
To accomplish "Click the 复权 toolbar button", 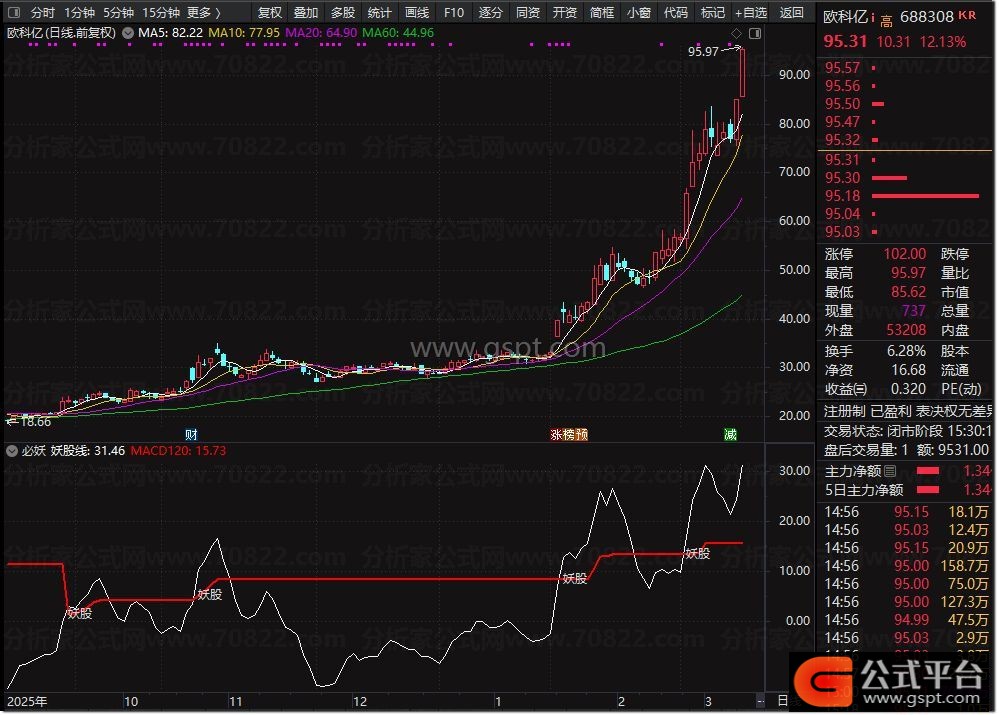I will point(270,13).
